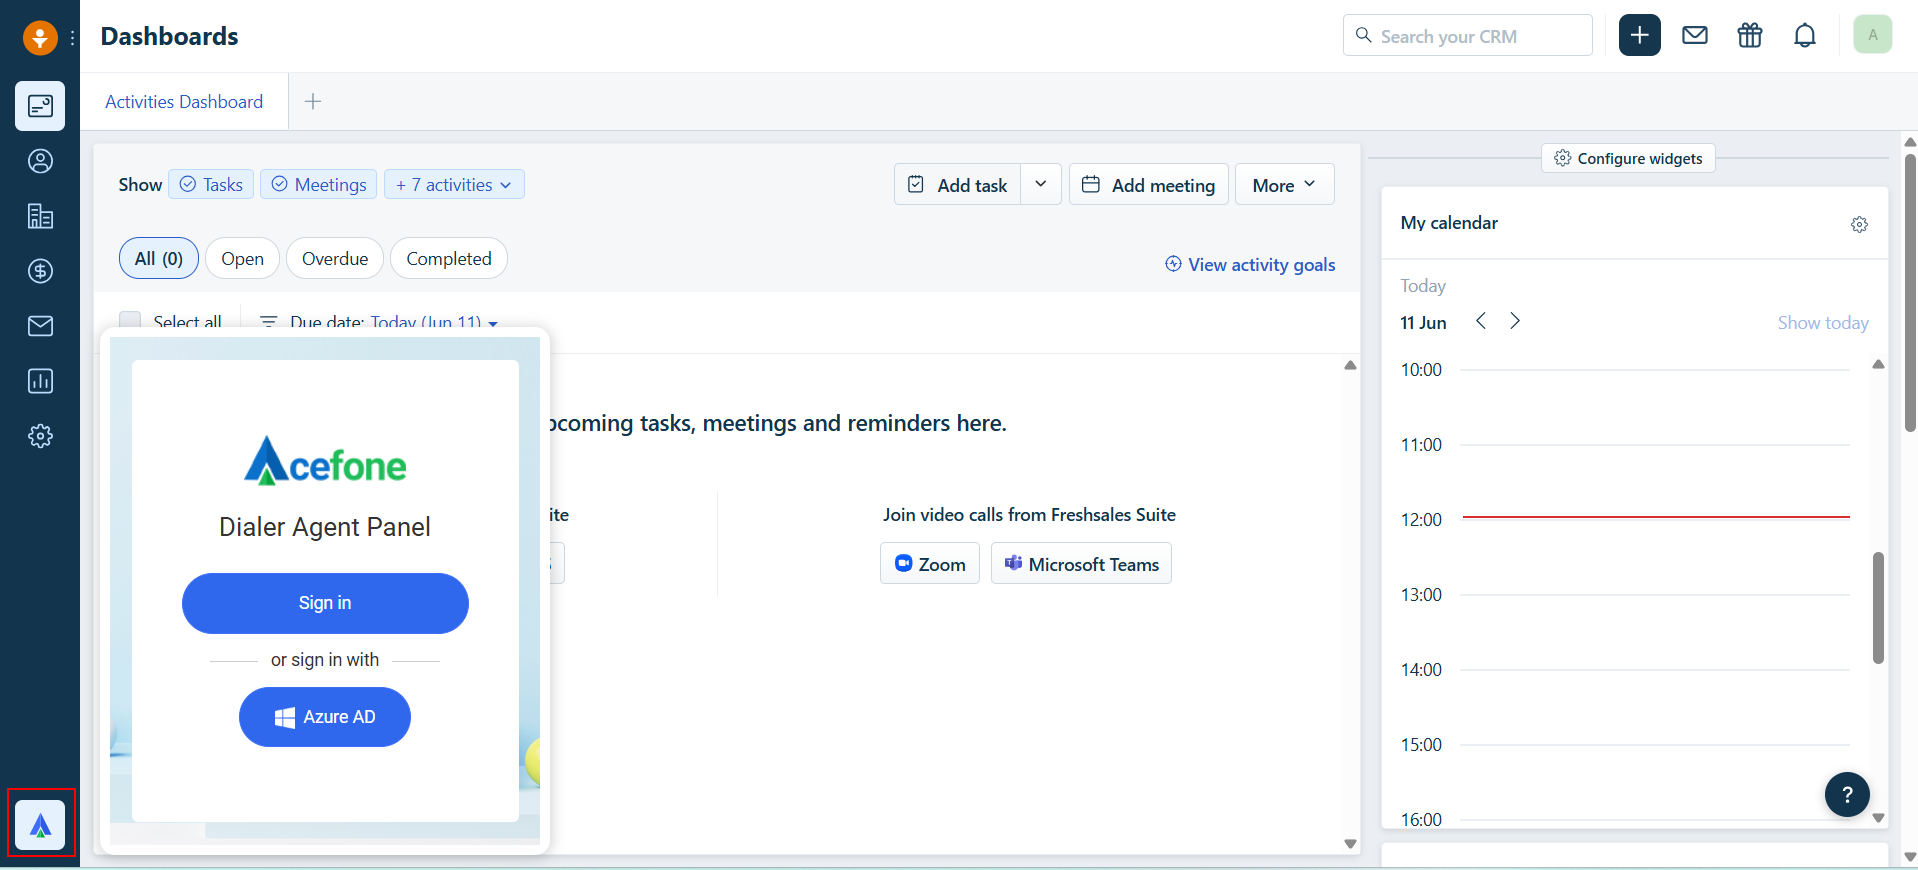Open the More dropdown menu

(x=1285, y=184)
